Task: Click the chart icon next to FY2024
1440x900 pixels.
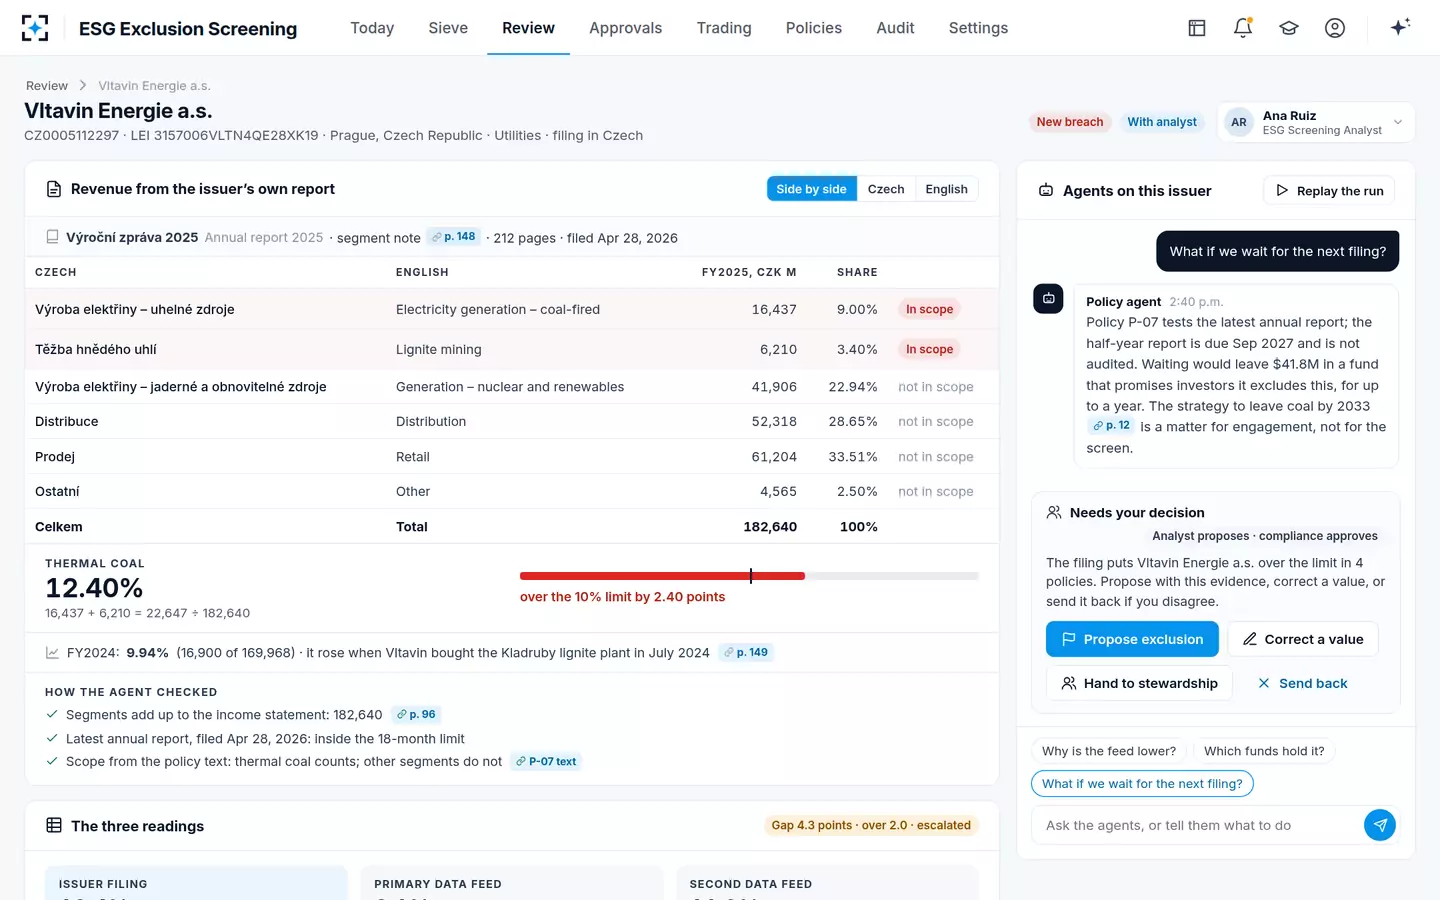Action: [x=52, y=653]
